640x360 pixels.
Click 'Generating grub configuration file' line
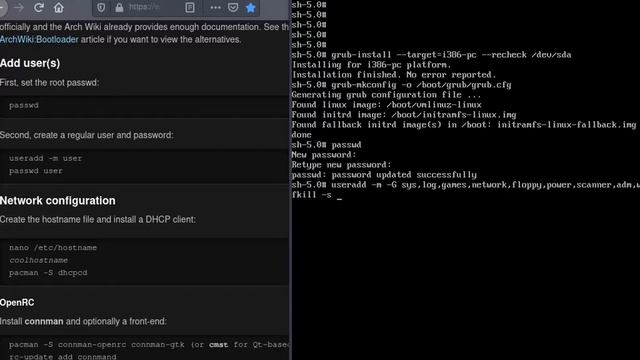[x=387, y=95]
